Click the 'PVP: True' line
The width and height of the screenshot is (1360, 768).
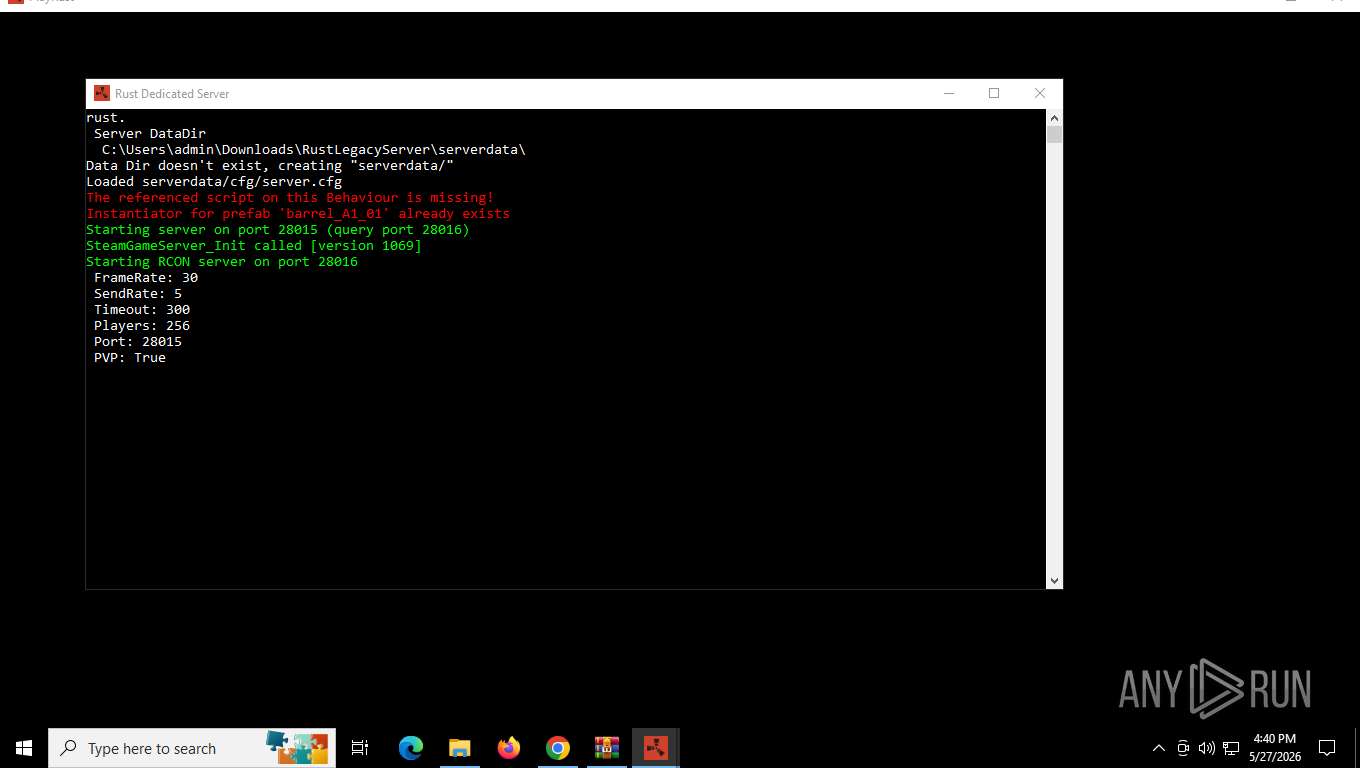coord(130,358)
